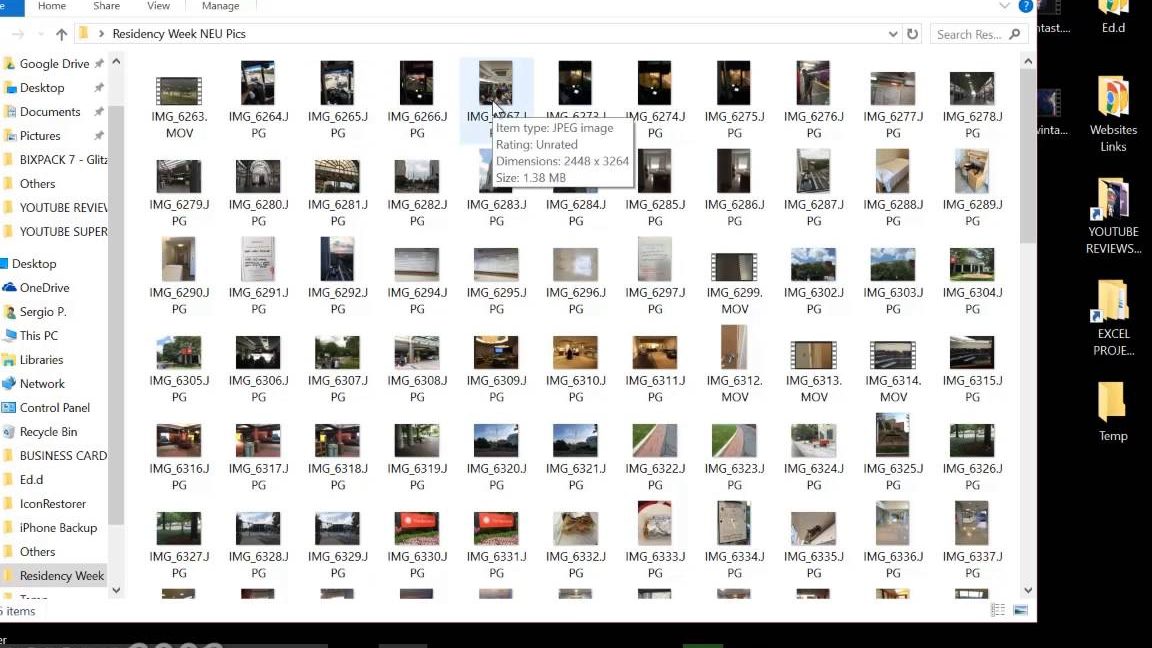Click file list scroll up arrow
The width and height of the screenshot is (1152, 648).
(x=1028, y=62)
